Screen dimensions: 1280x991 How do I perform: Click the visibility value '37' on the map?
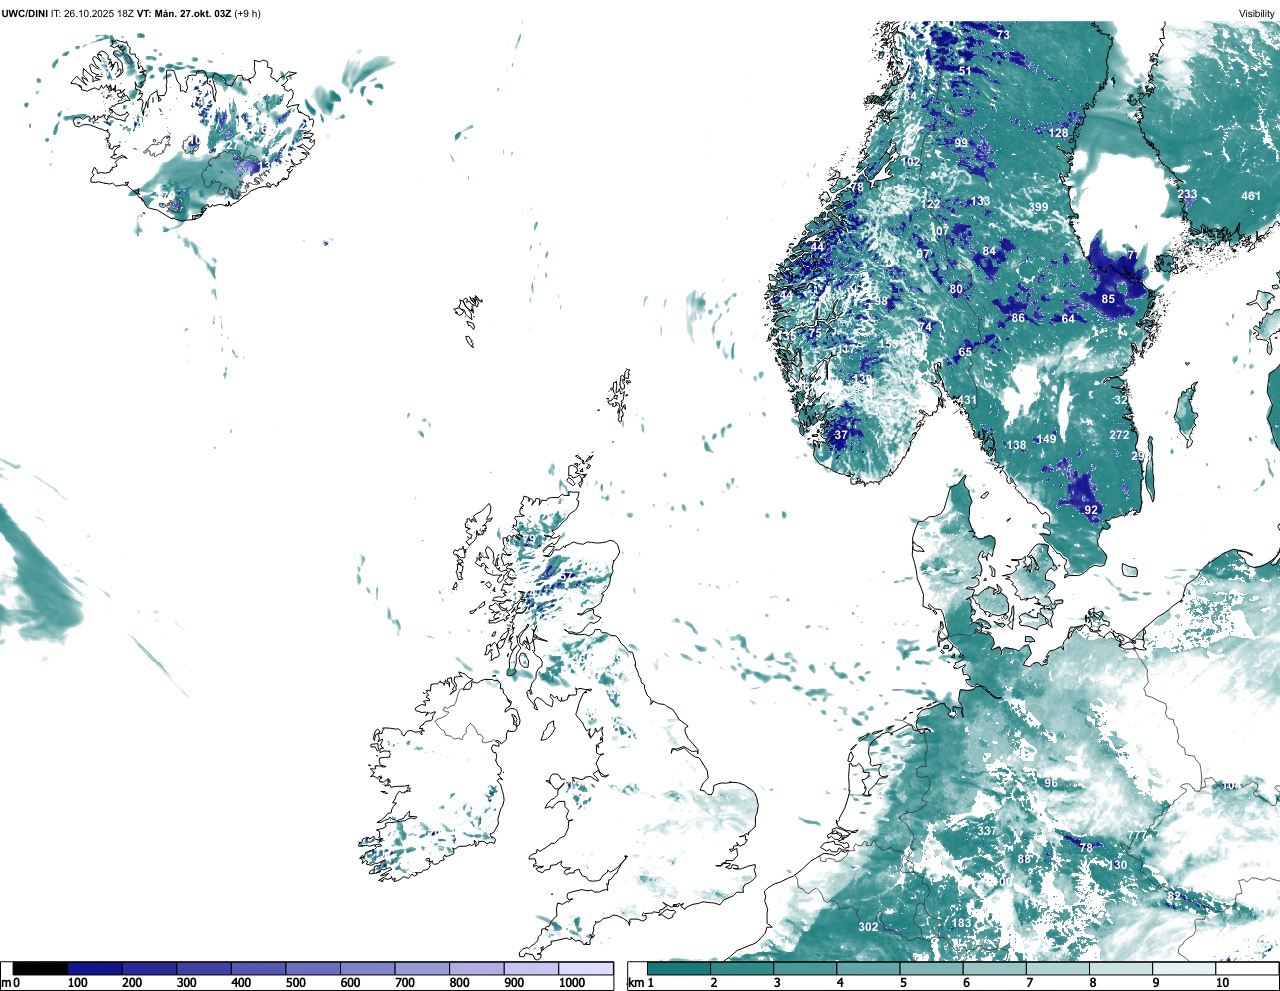click(841, 435)
